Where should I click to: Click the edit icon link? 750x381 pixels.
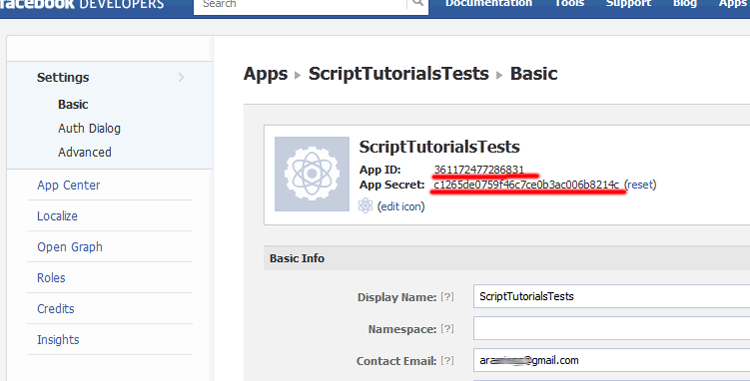pos(400,207)
